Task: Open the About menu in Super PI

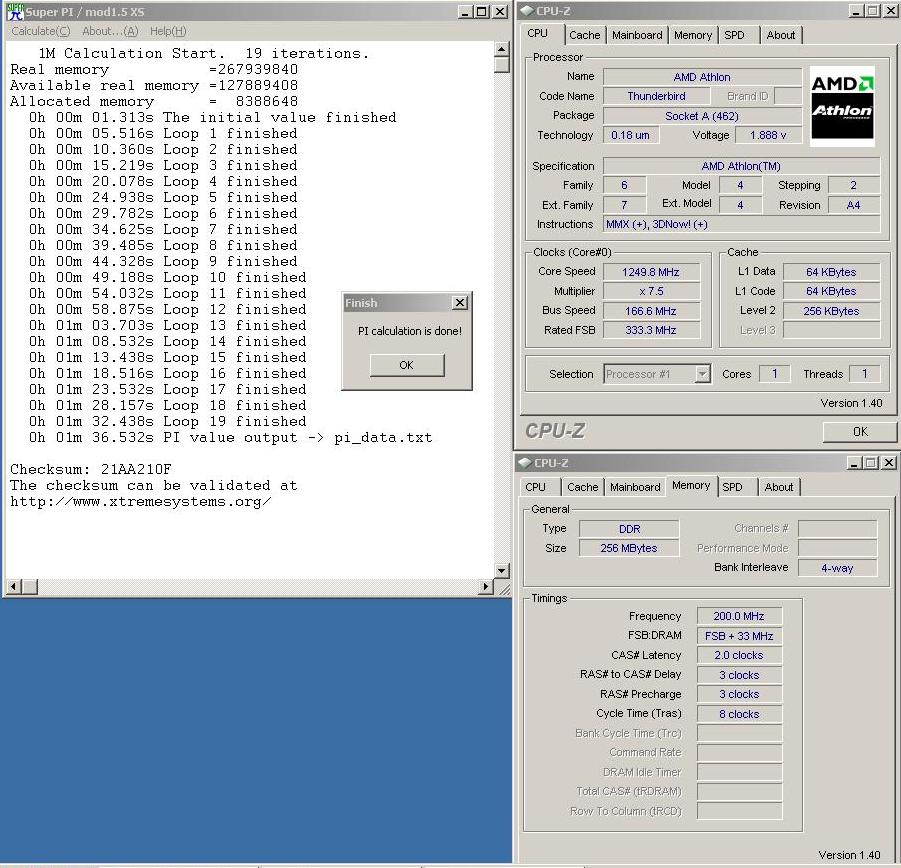Action: pos(110,32)
